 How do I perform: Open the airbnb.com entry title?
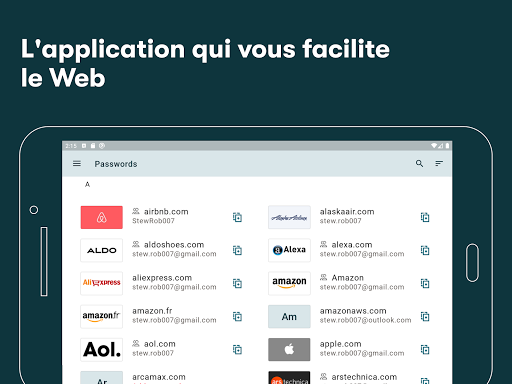pyautogui.click(x=166, y=212)
